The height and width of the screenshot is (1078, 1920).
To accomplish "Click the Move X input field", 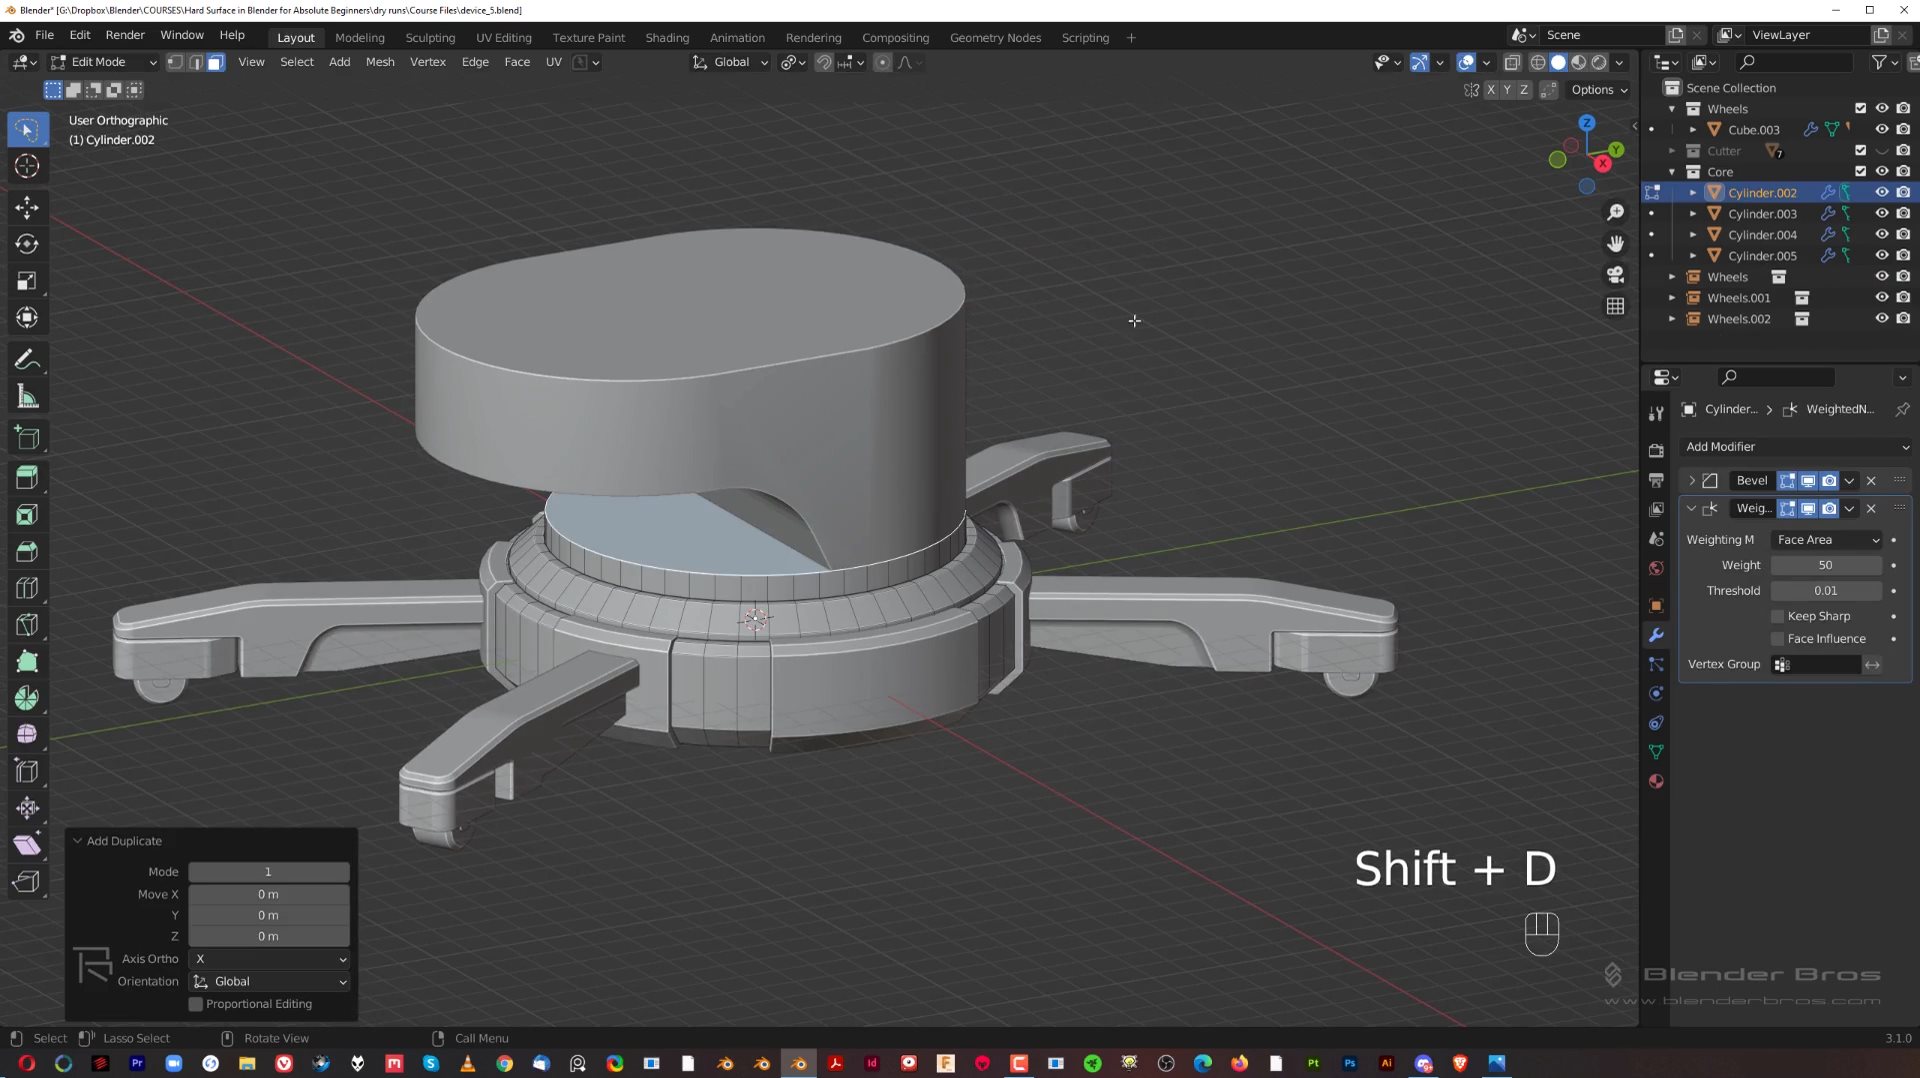I will 268,894.
